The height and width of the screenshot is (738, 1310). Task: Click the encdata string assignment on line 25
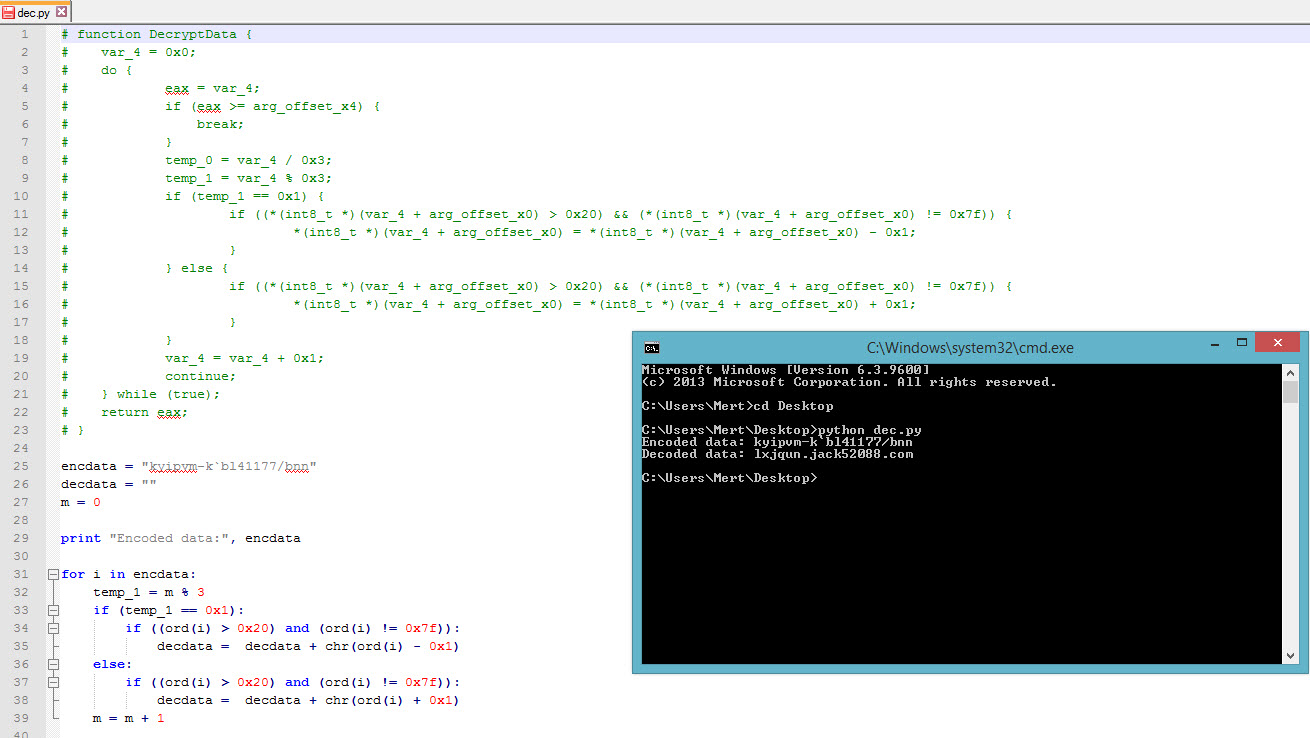point(188,466)
